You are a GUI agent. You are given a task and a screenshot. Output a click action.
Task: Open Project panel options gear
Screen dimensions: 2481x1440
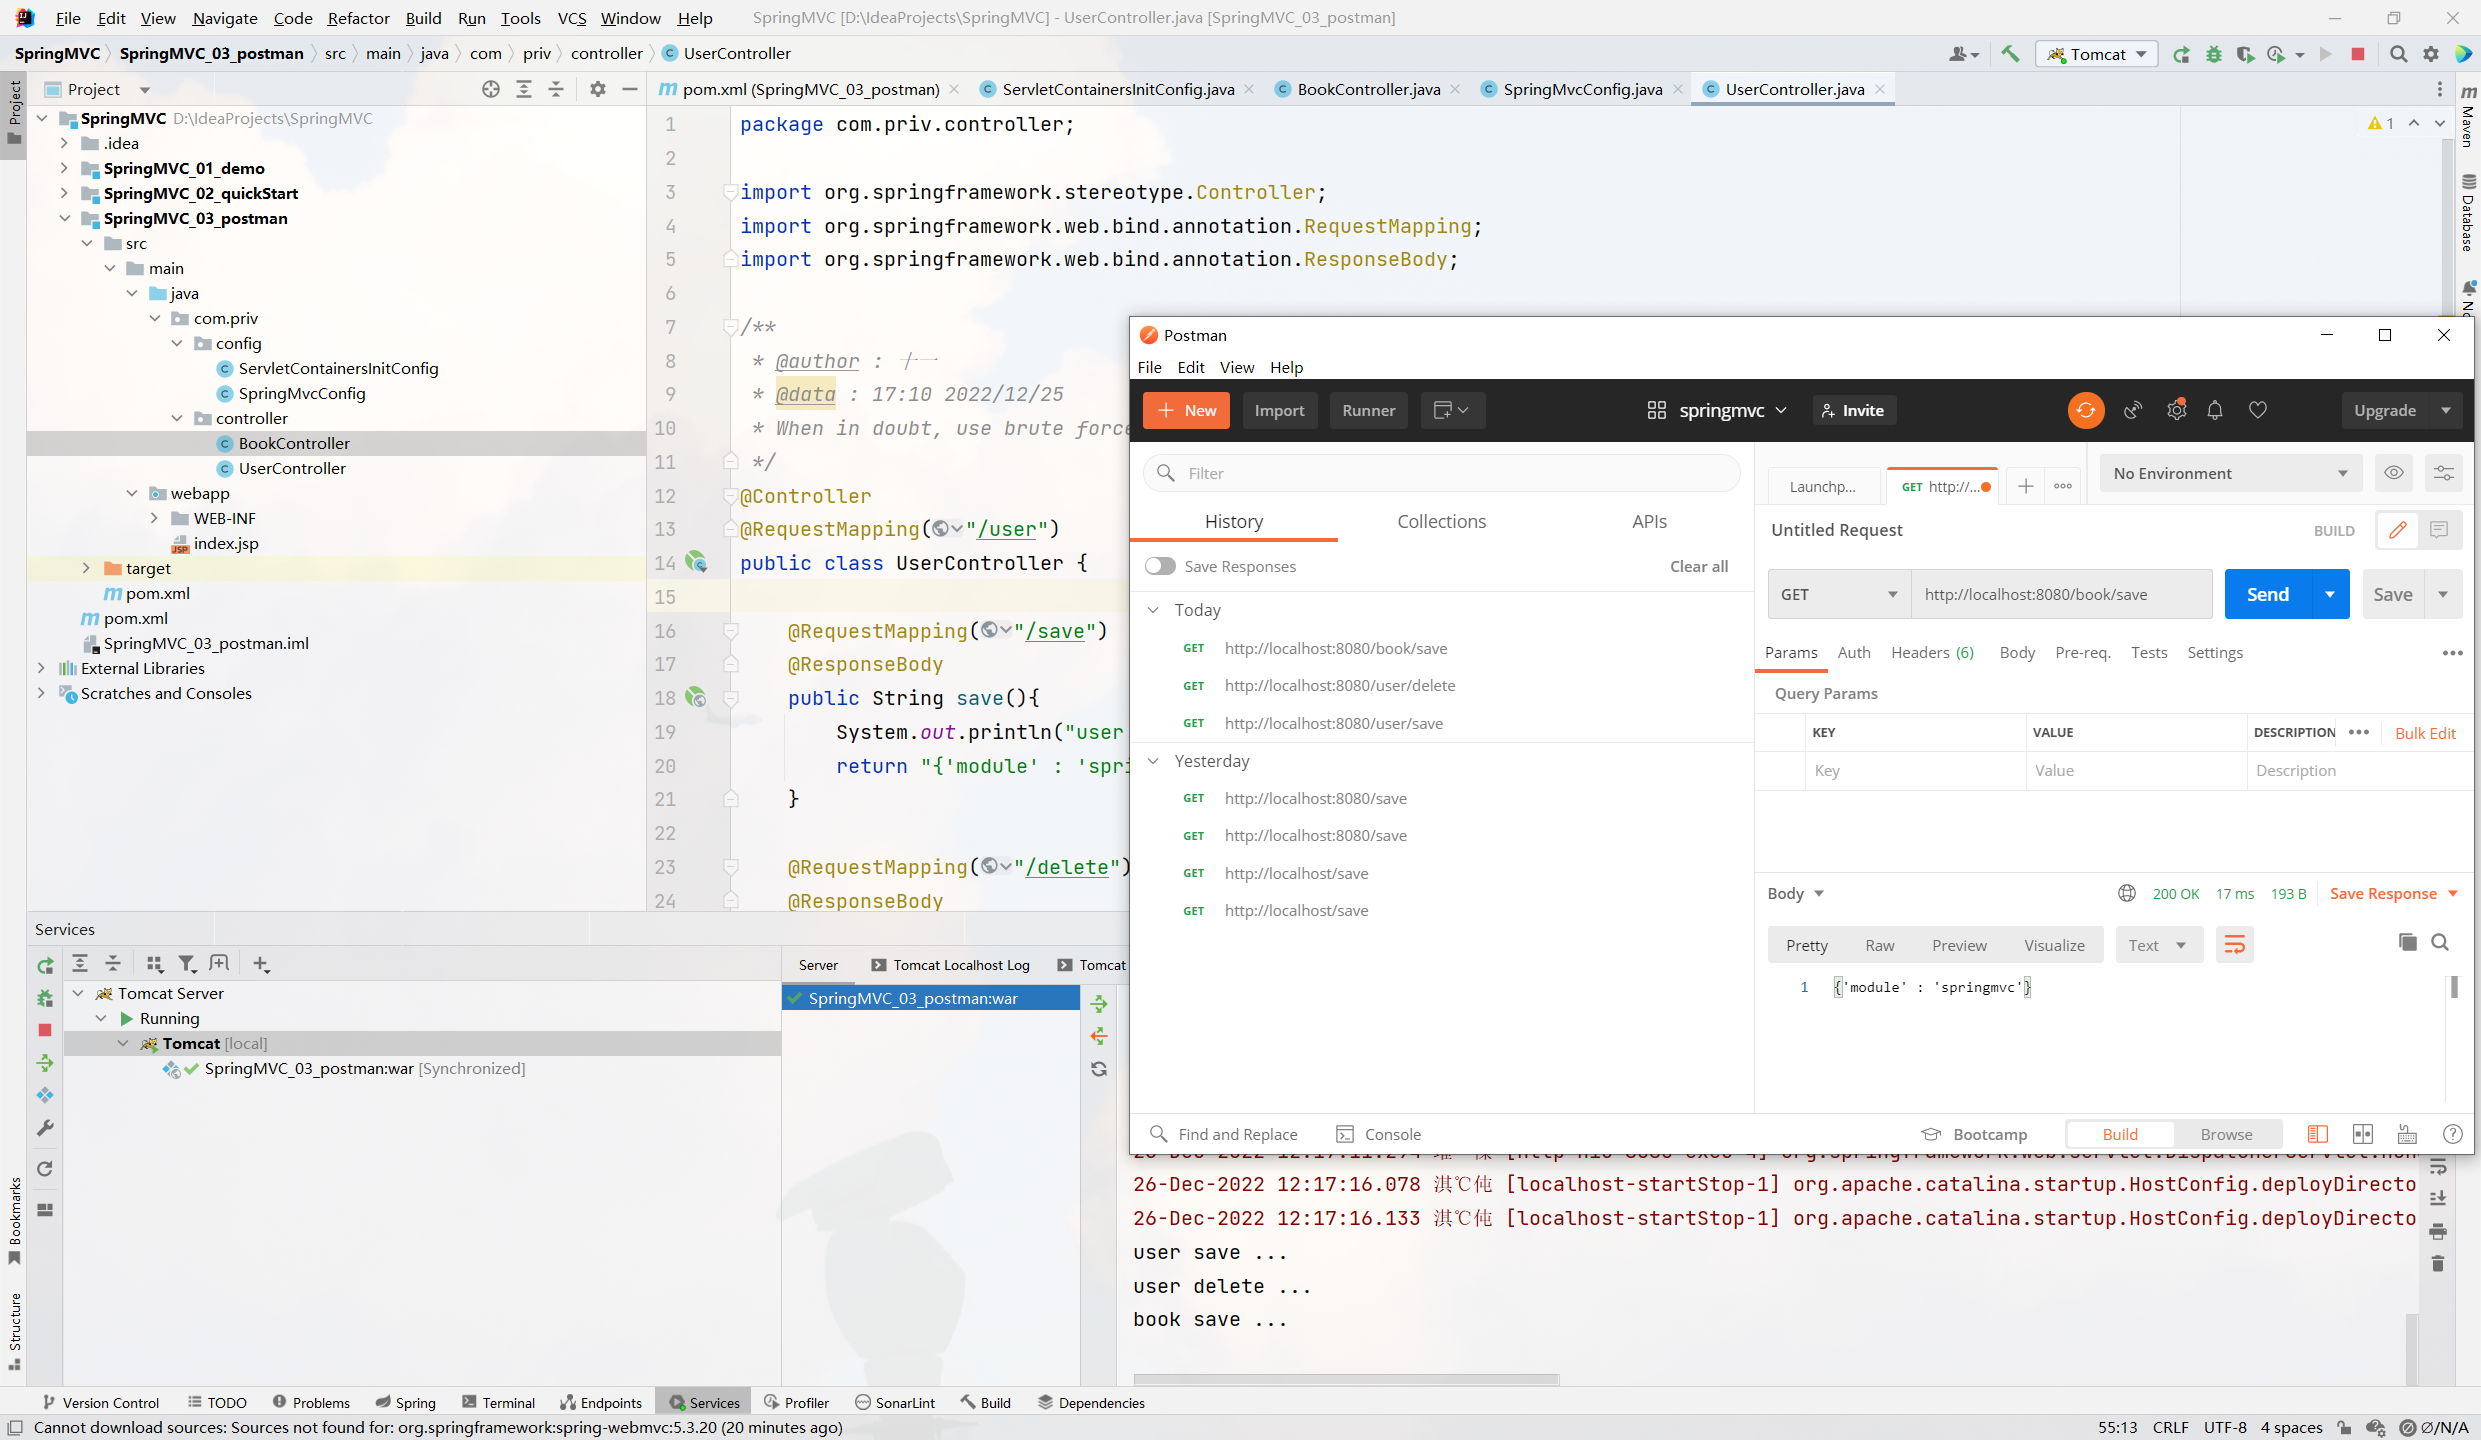[x=598, y=89]
